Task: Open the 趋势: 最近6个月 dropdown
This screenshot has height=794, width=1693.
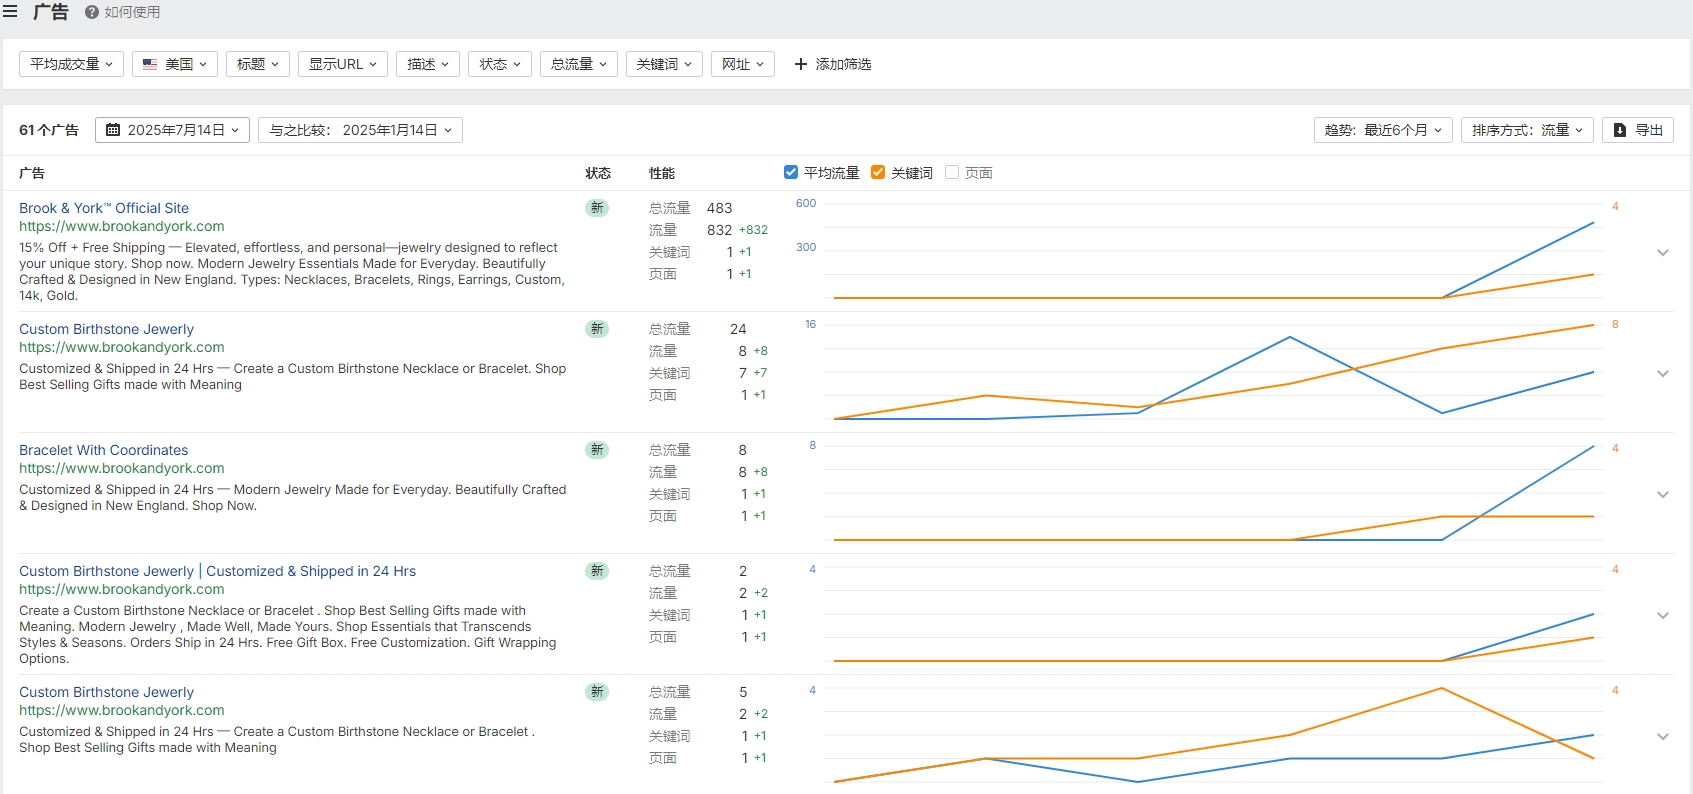Action: pyautogui.click(x=1383, y=130)
